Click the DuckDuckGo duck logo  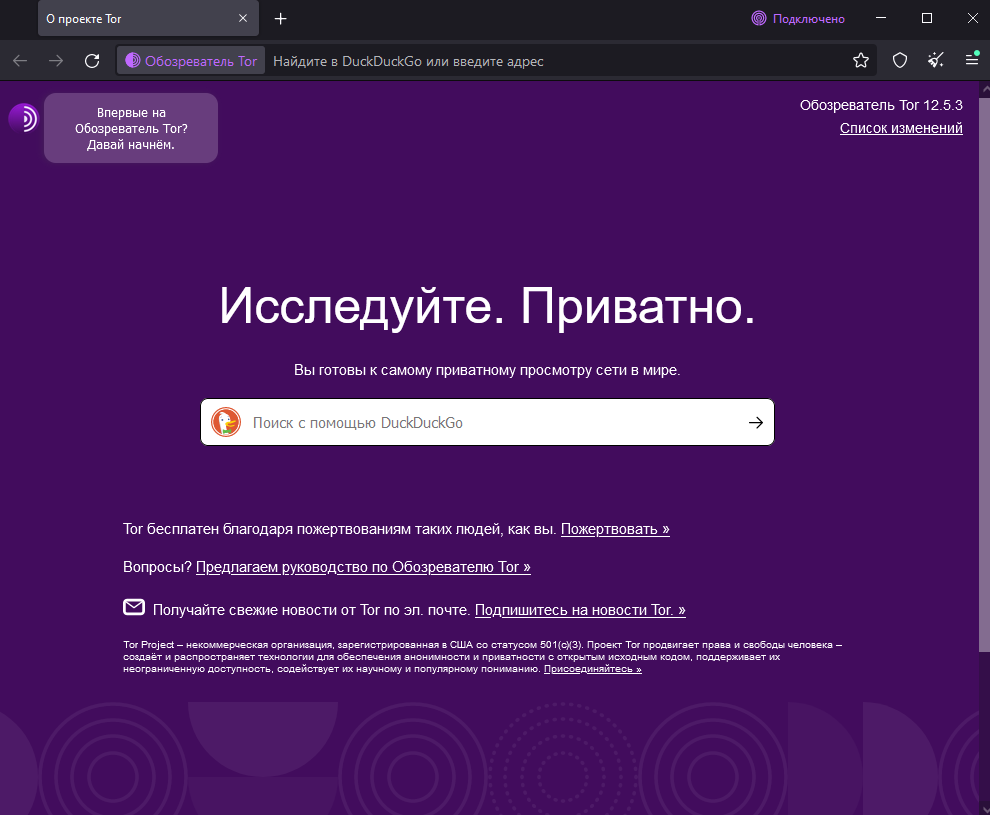tap(226, 422)
